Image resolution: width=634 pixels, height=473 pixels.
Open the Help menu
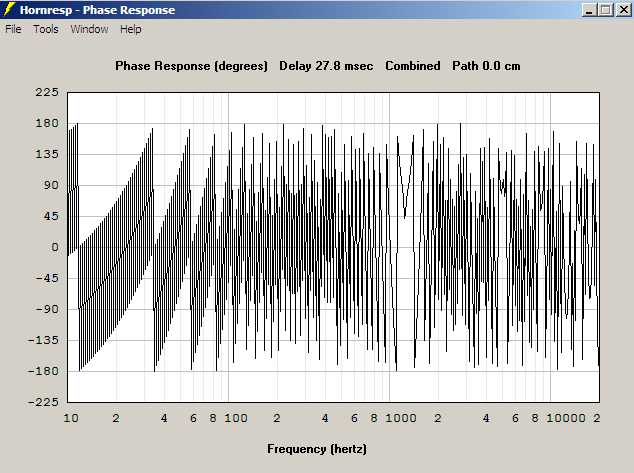(x=131, y=29)
